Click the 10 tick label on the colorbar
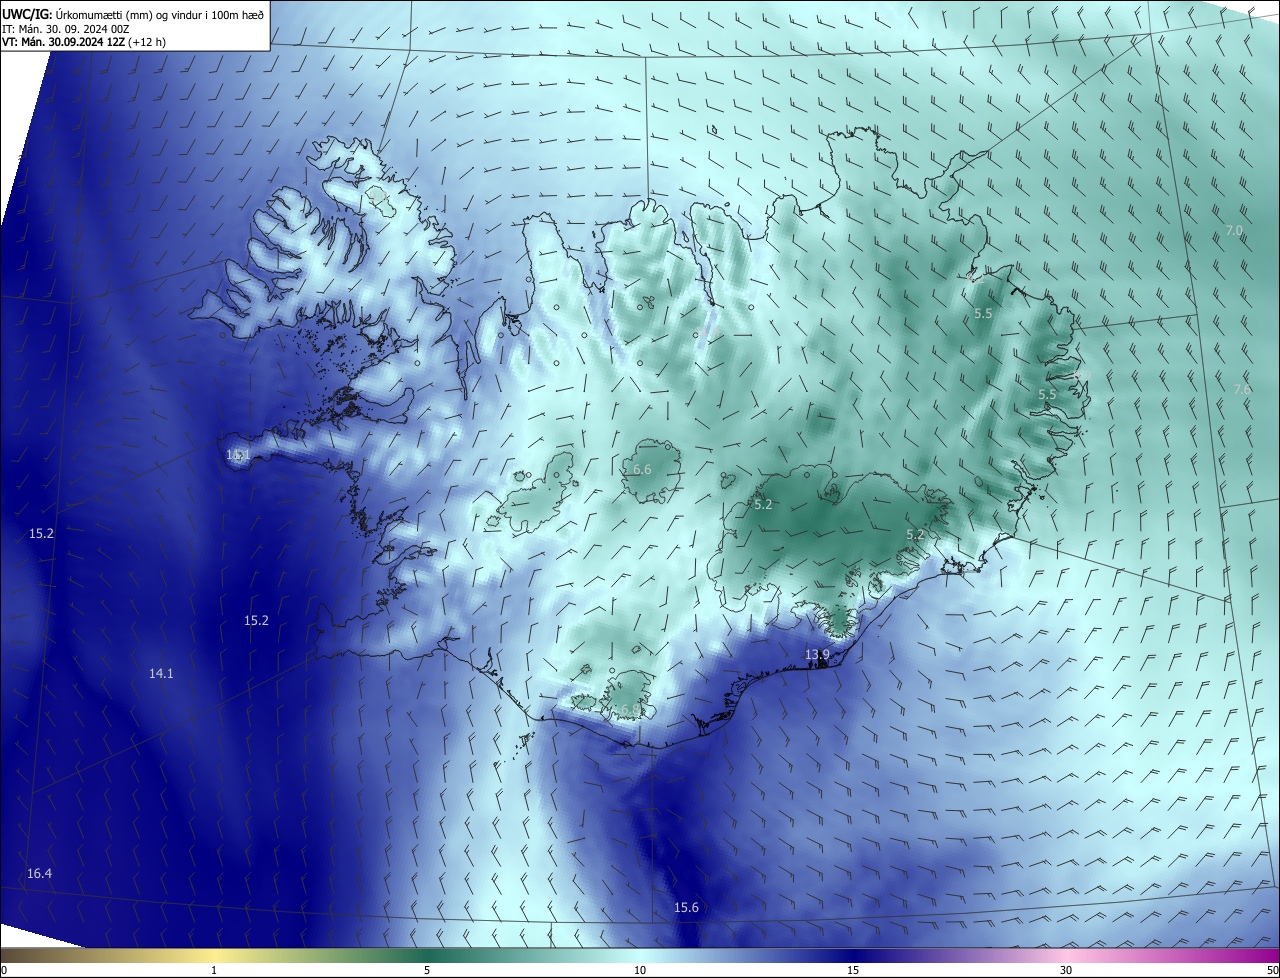This screenshot has height=978, width=1280. click(640, 970)
